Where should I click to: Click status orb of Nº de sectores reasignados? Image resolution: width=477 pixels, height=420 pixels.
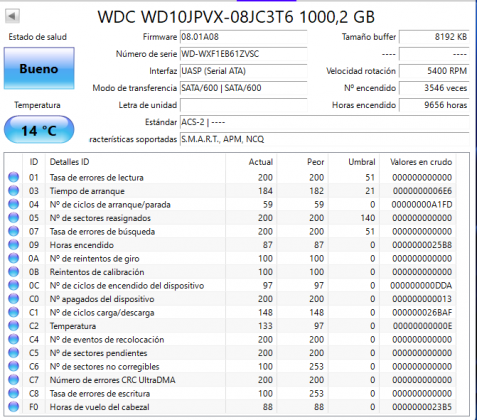pyautogui.click(x=13, y=218)
